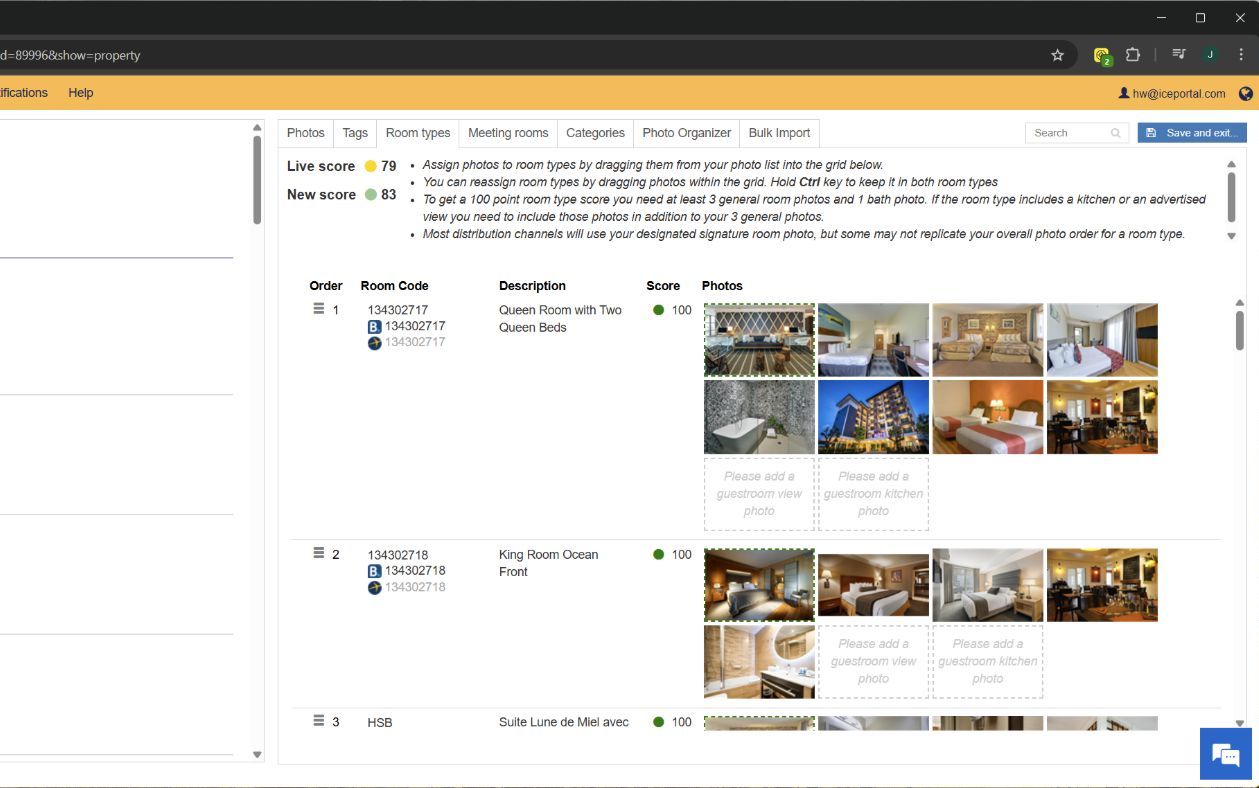Click Queen Room guestroom view photo placeholder
The height and width of the screenshot is (788, 1259).
point(760,494)
